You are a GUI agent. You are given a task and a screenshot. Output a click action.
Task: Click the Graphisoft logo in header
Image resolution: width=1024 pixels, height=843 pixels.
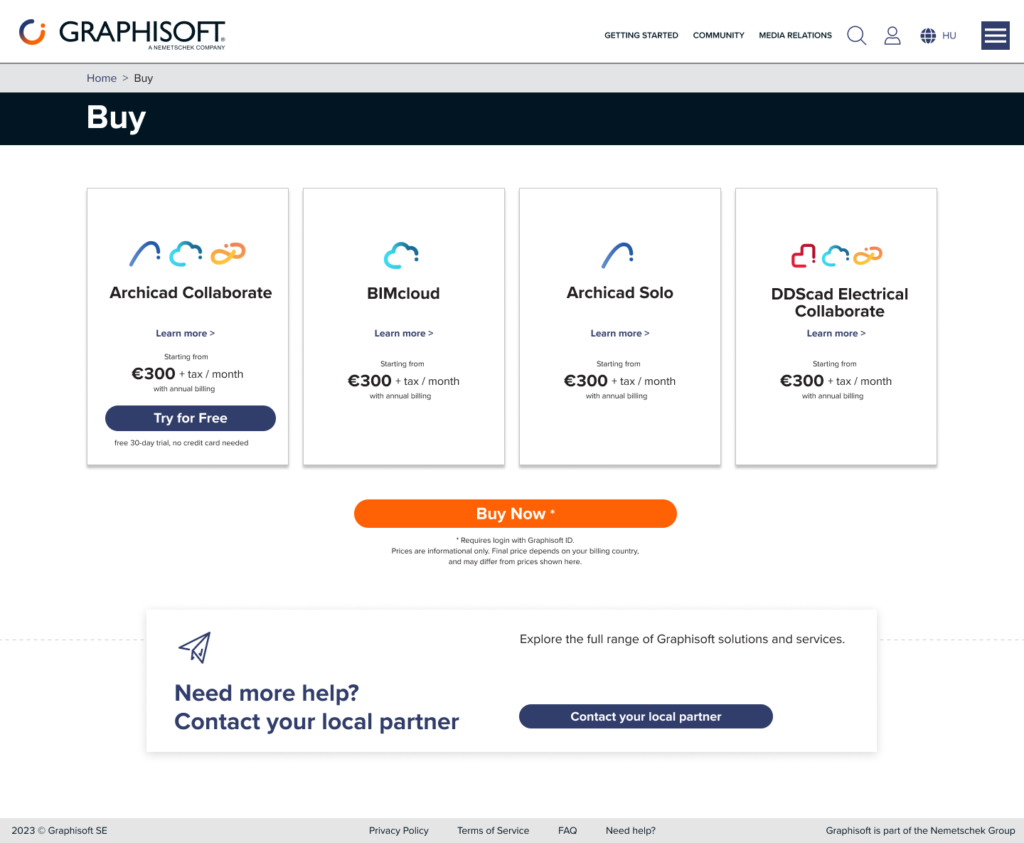(x=122, y=33)
